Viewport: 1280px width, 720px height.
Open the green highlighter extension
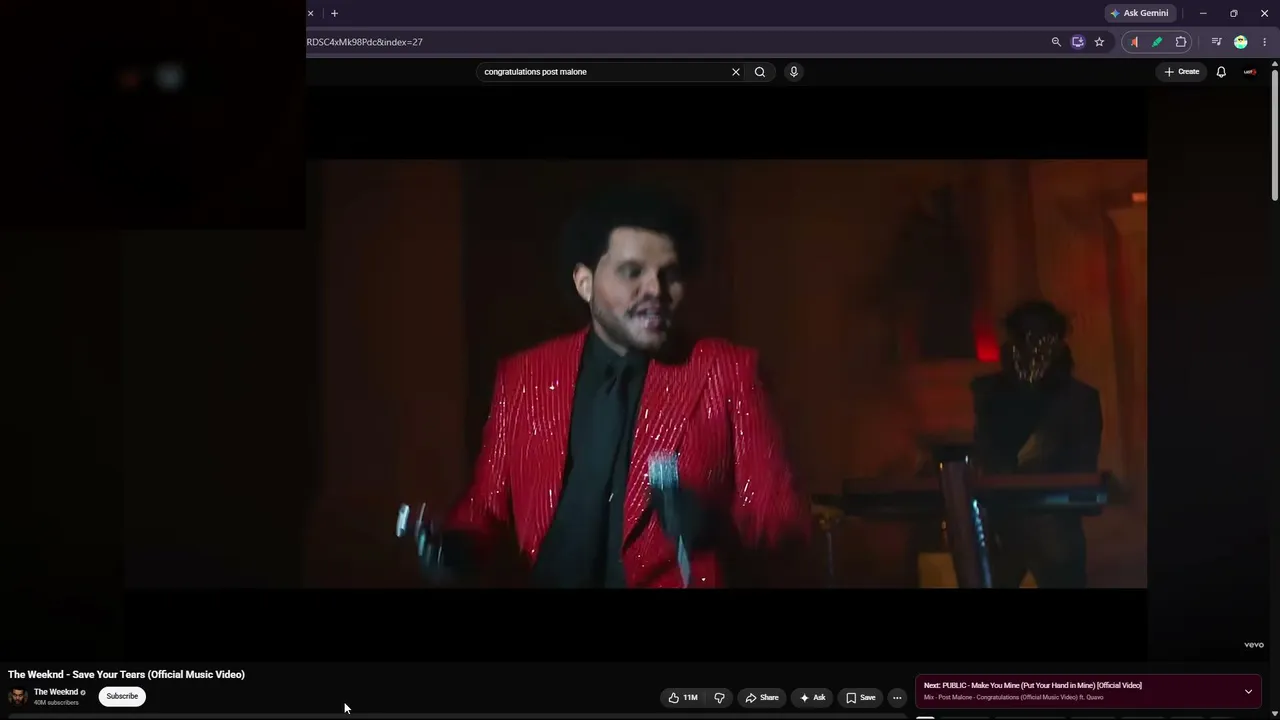pyautogui.click(x=1157, y=42)
